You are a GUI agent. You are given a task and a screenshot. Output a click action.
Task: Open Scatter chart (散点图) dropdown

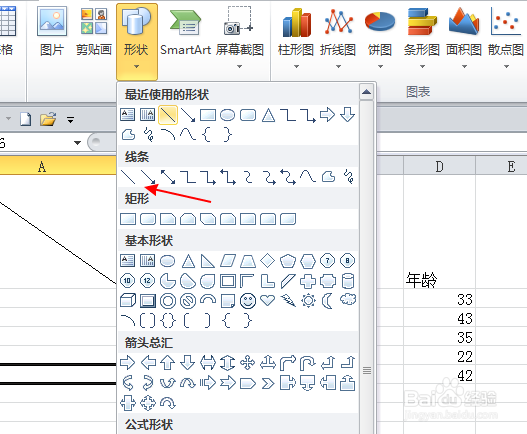click(506, 37)
